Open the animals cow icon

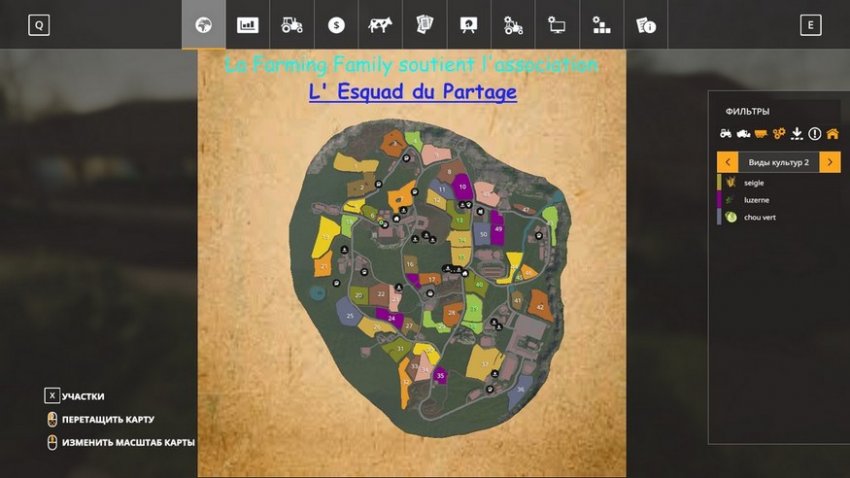380,25
